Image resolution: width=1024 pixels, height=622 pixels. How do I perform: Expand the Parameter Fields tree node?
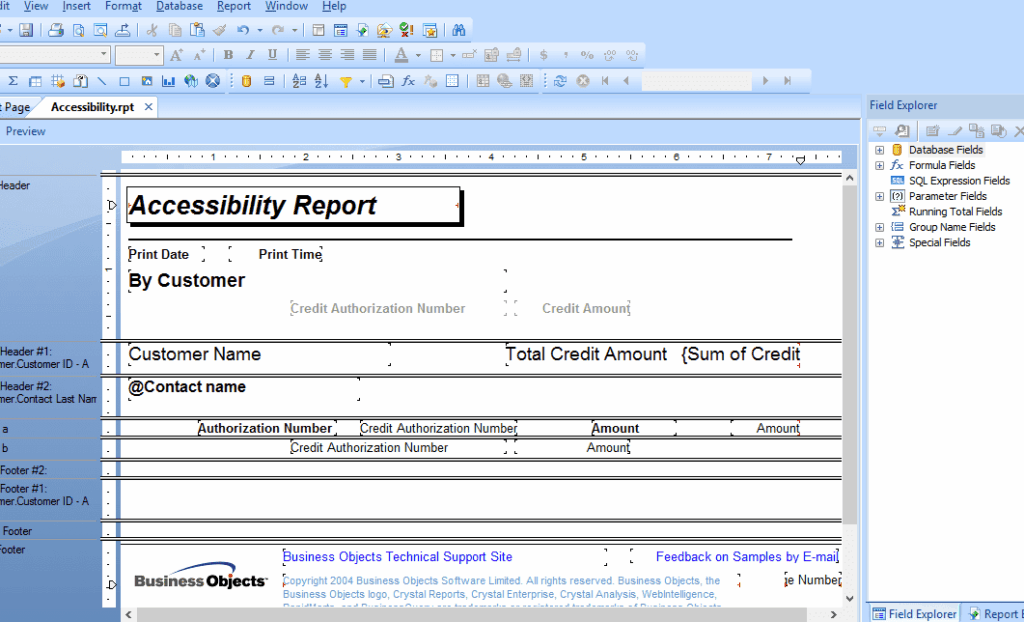(880, 196)
